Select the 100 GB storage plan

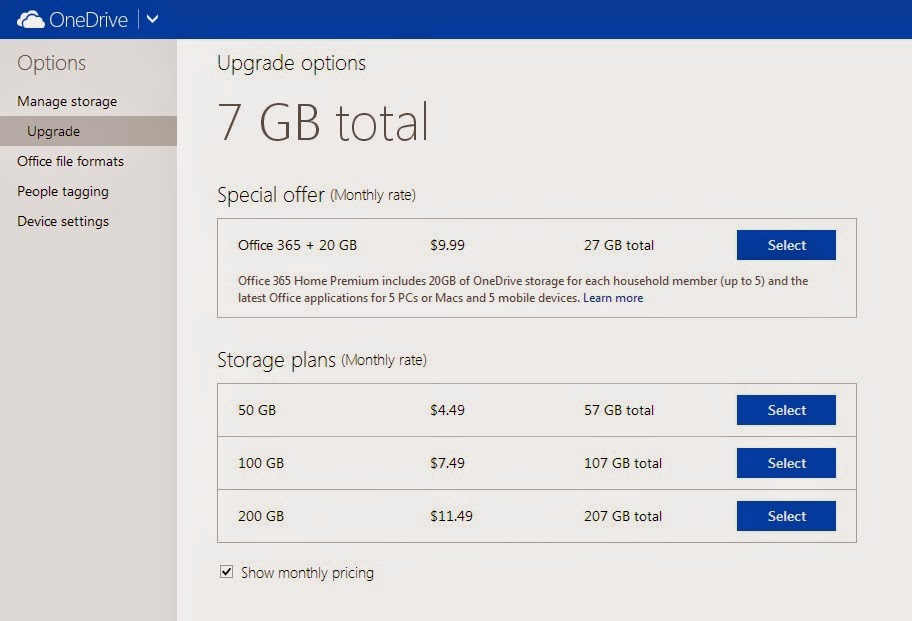coord(786,463)
